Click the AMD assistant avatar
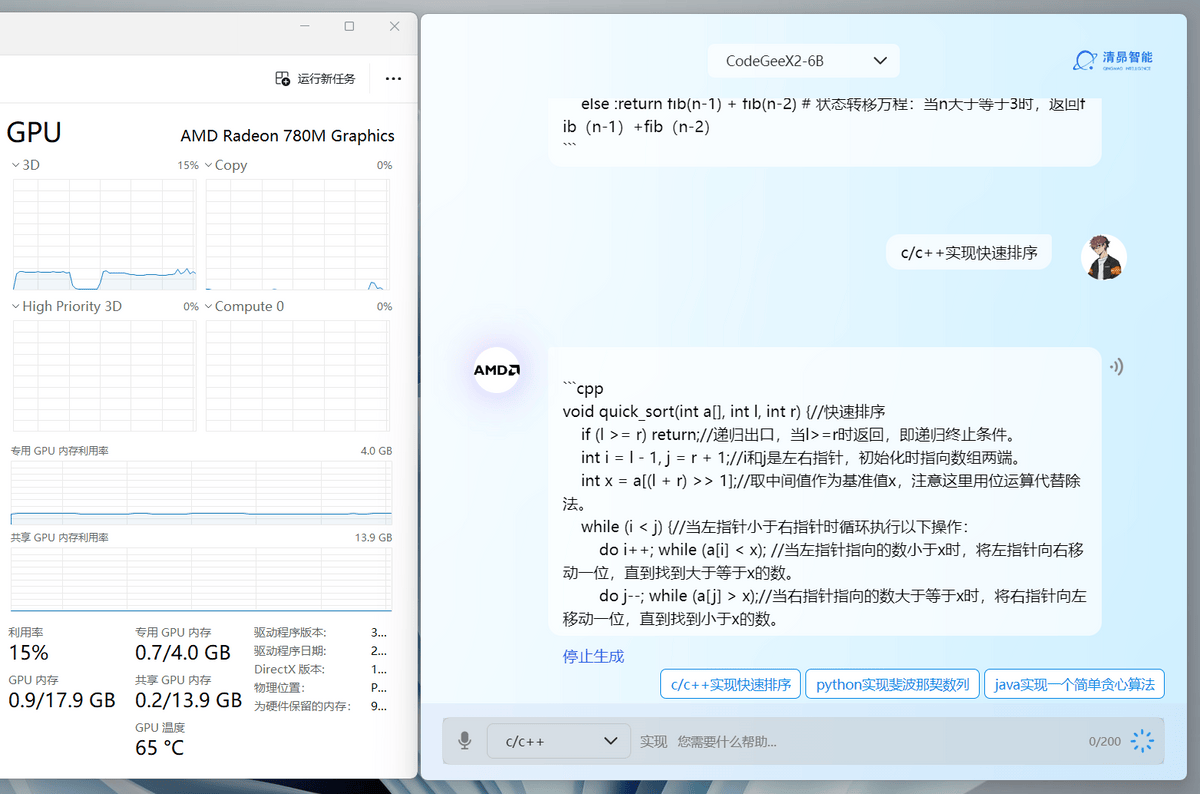This screenshot has width=1200, height=794. coord(496,370)
